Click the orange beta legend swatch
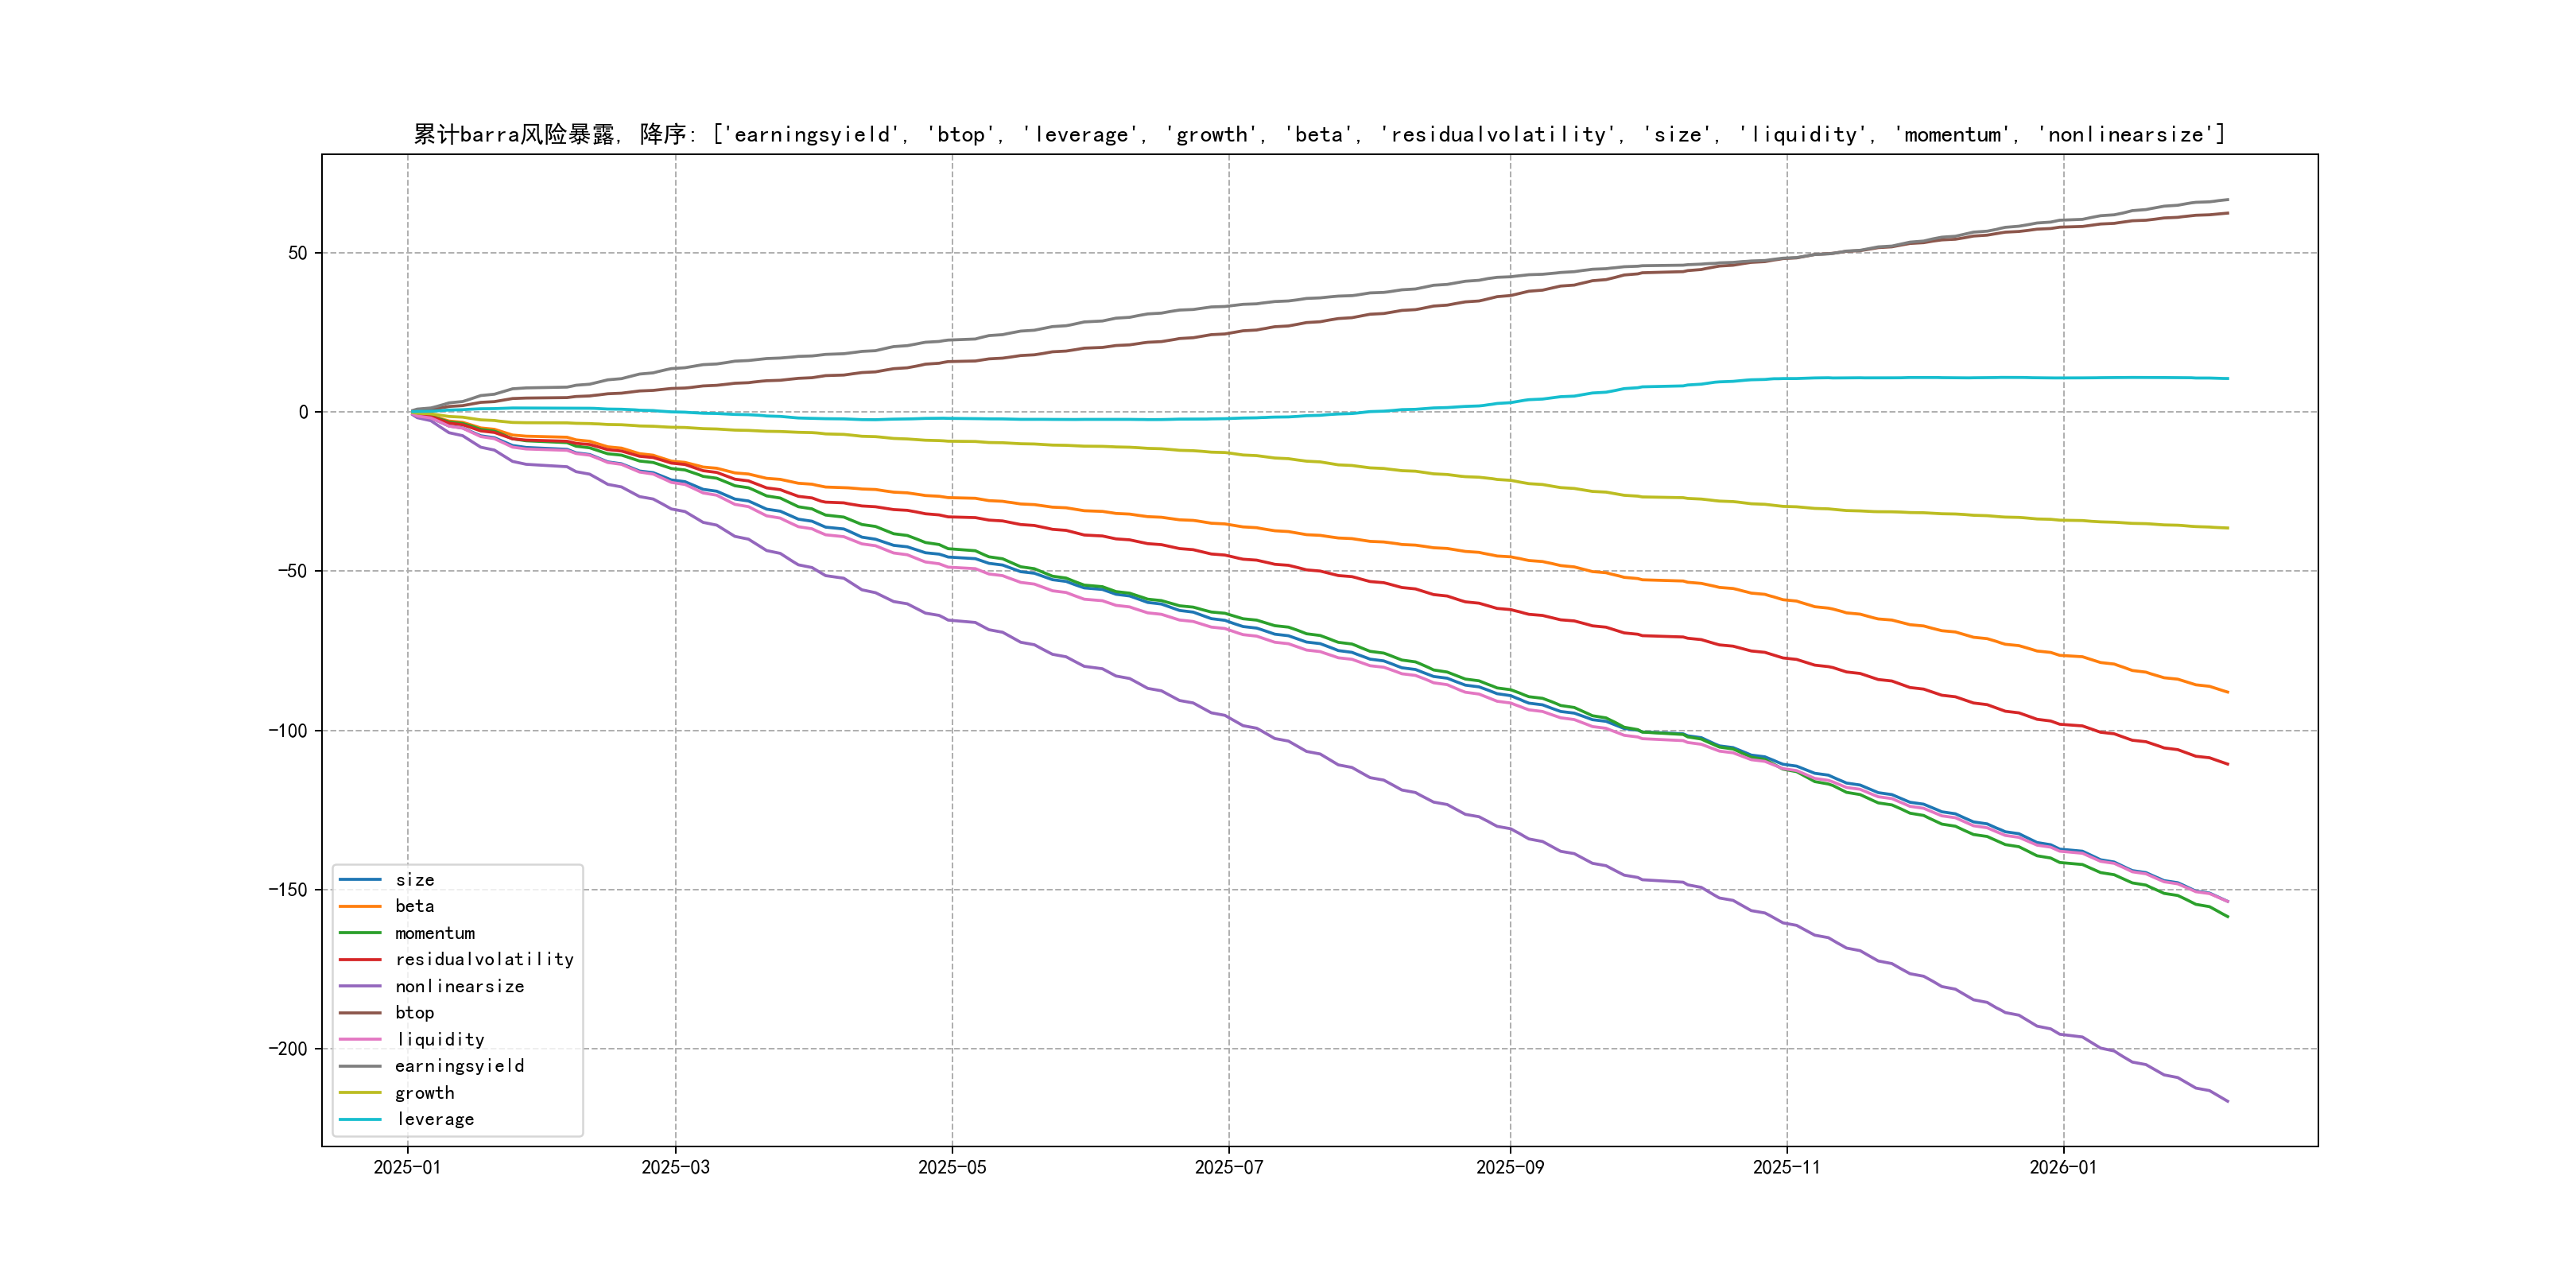This screenshot has height=1288, width=2576. pos(360,907)
